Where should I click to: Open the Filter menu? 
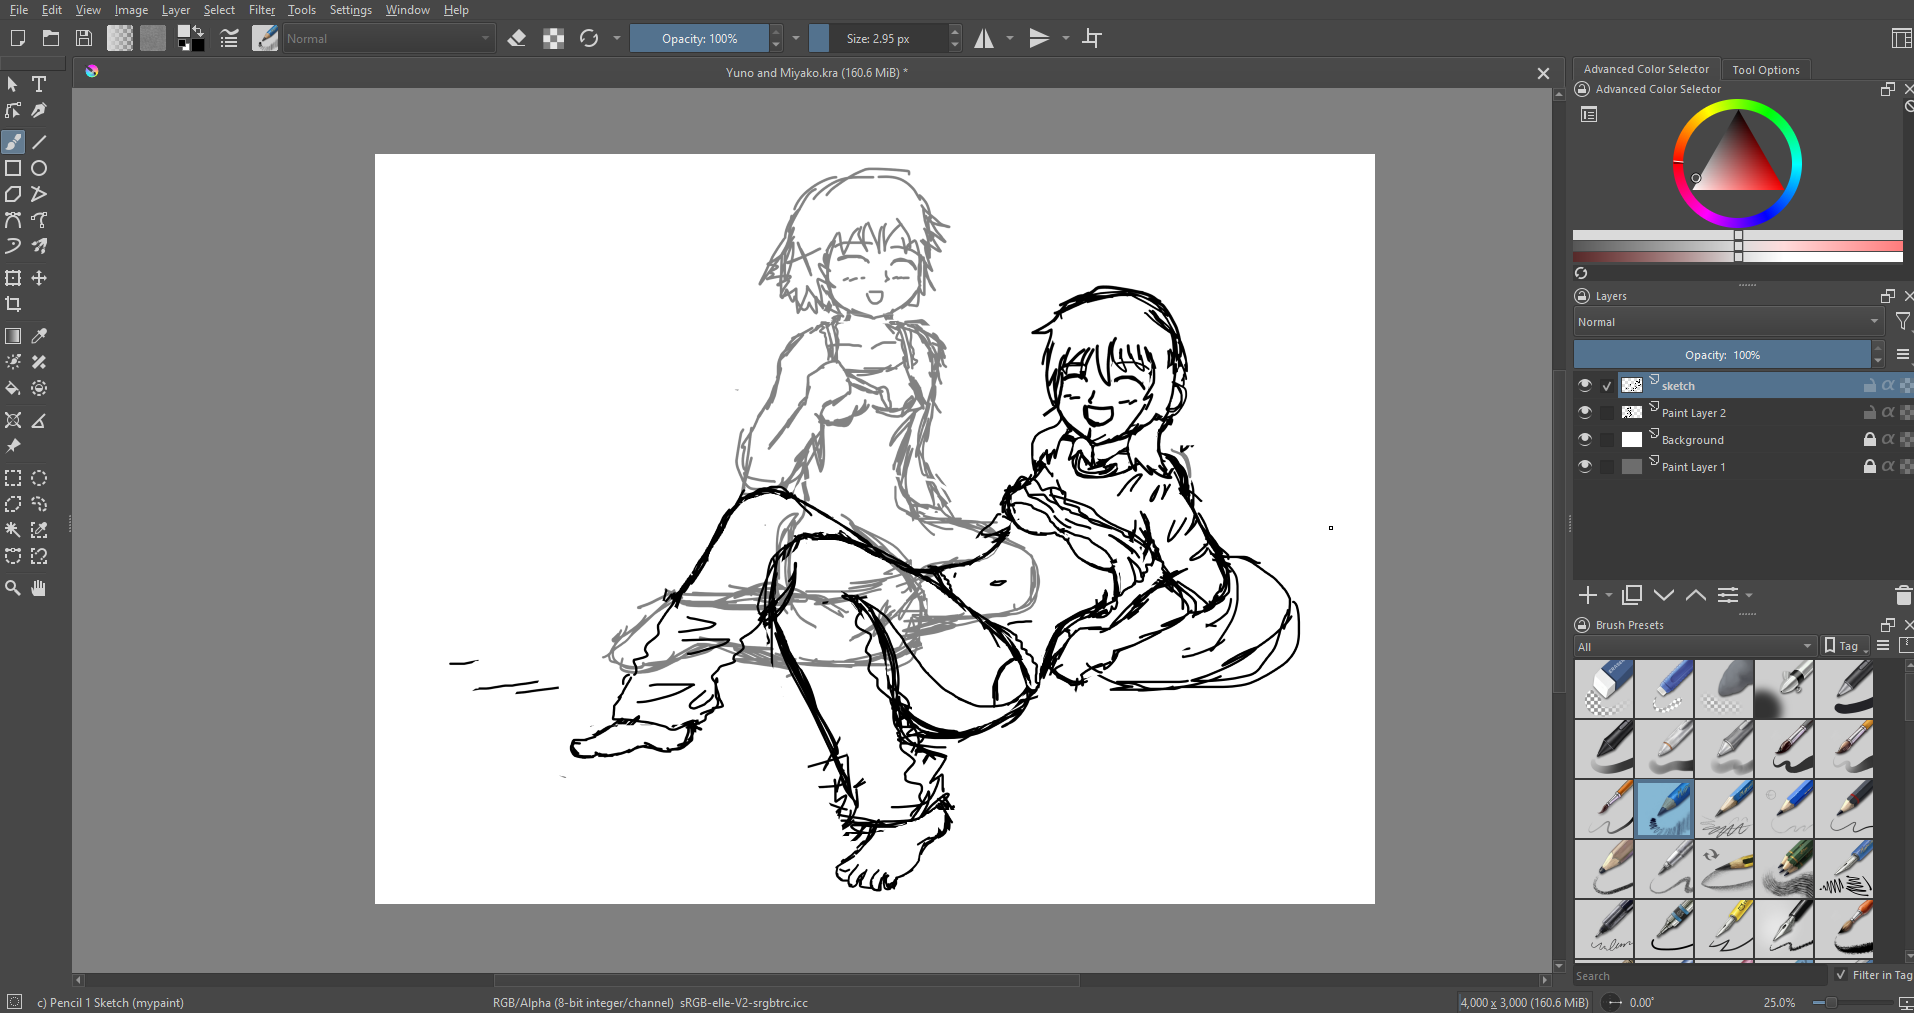262,10
